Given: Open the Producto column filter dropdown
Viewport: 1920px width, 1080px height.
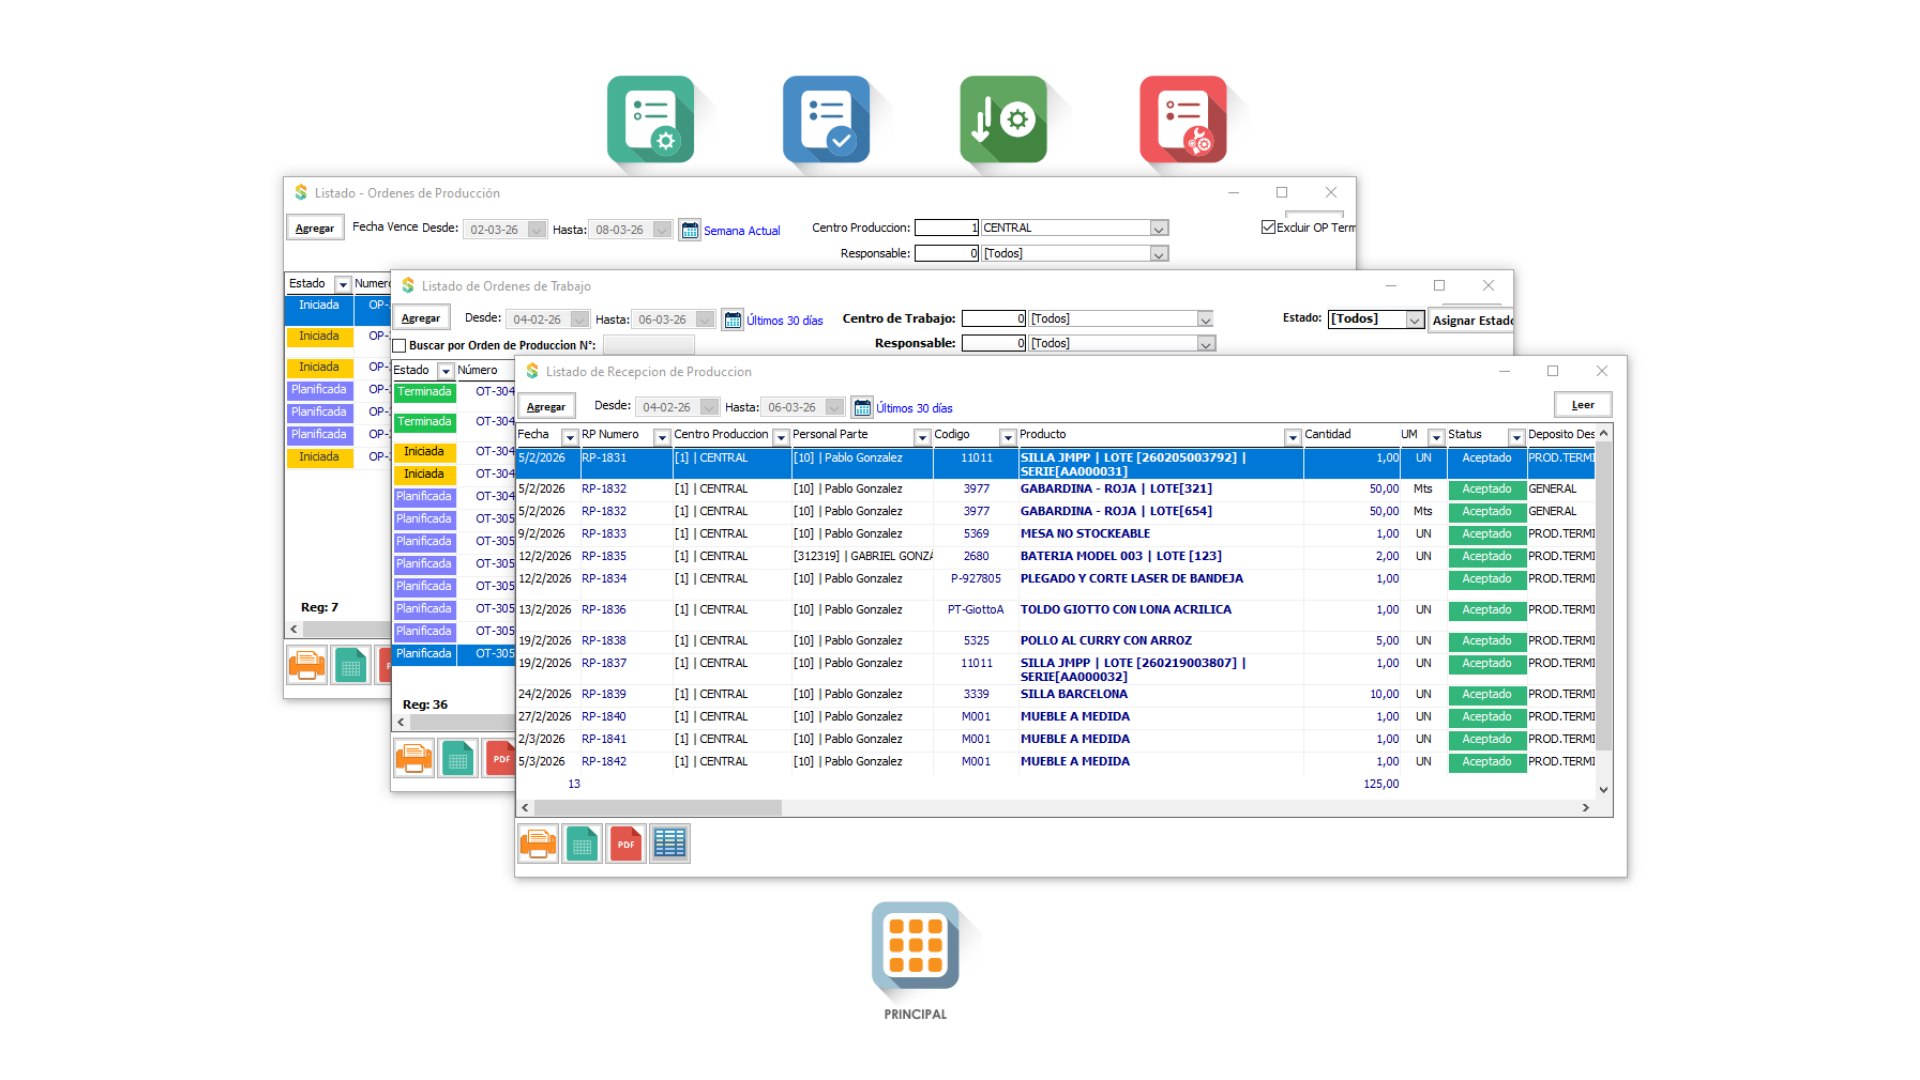Looking at the screenshot, I should pos(1292,437).
